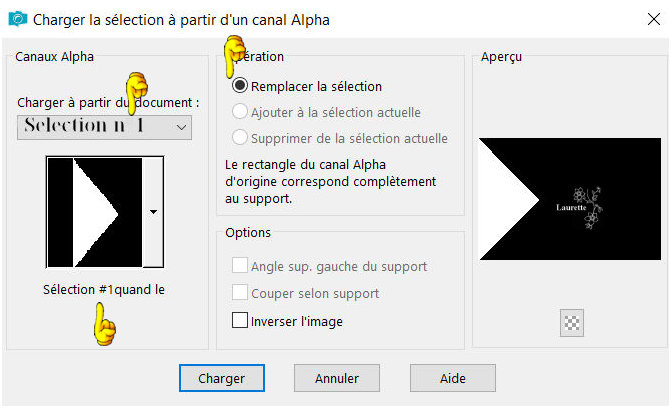Screen dimensions: 671x408
Task: Click the PaintShop Pro camera icon in title bar
Action: tap(18, 19)
